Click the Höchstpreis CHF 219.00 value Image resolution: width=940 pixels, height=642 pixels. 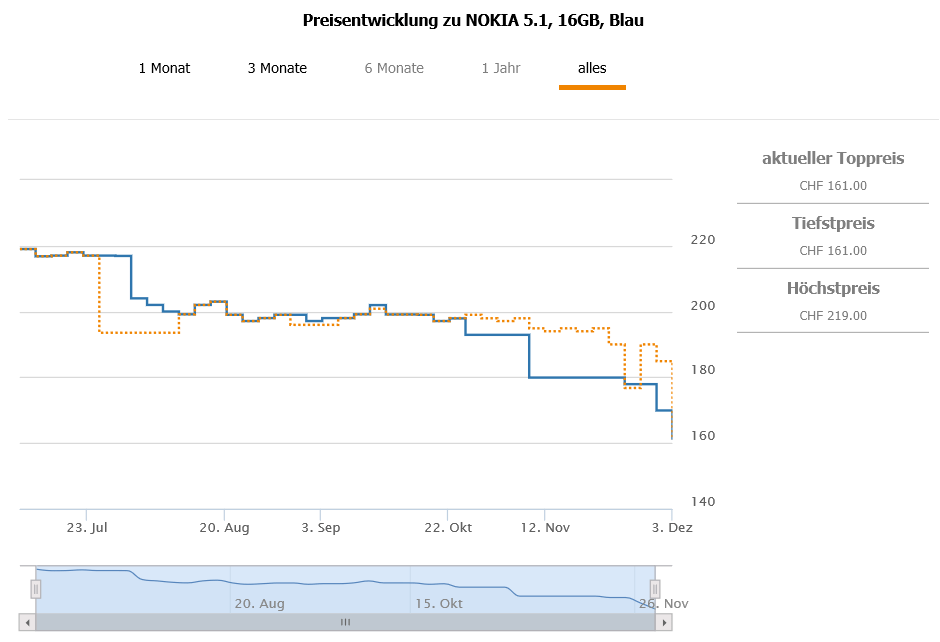point(833,316)
